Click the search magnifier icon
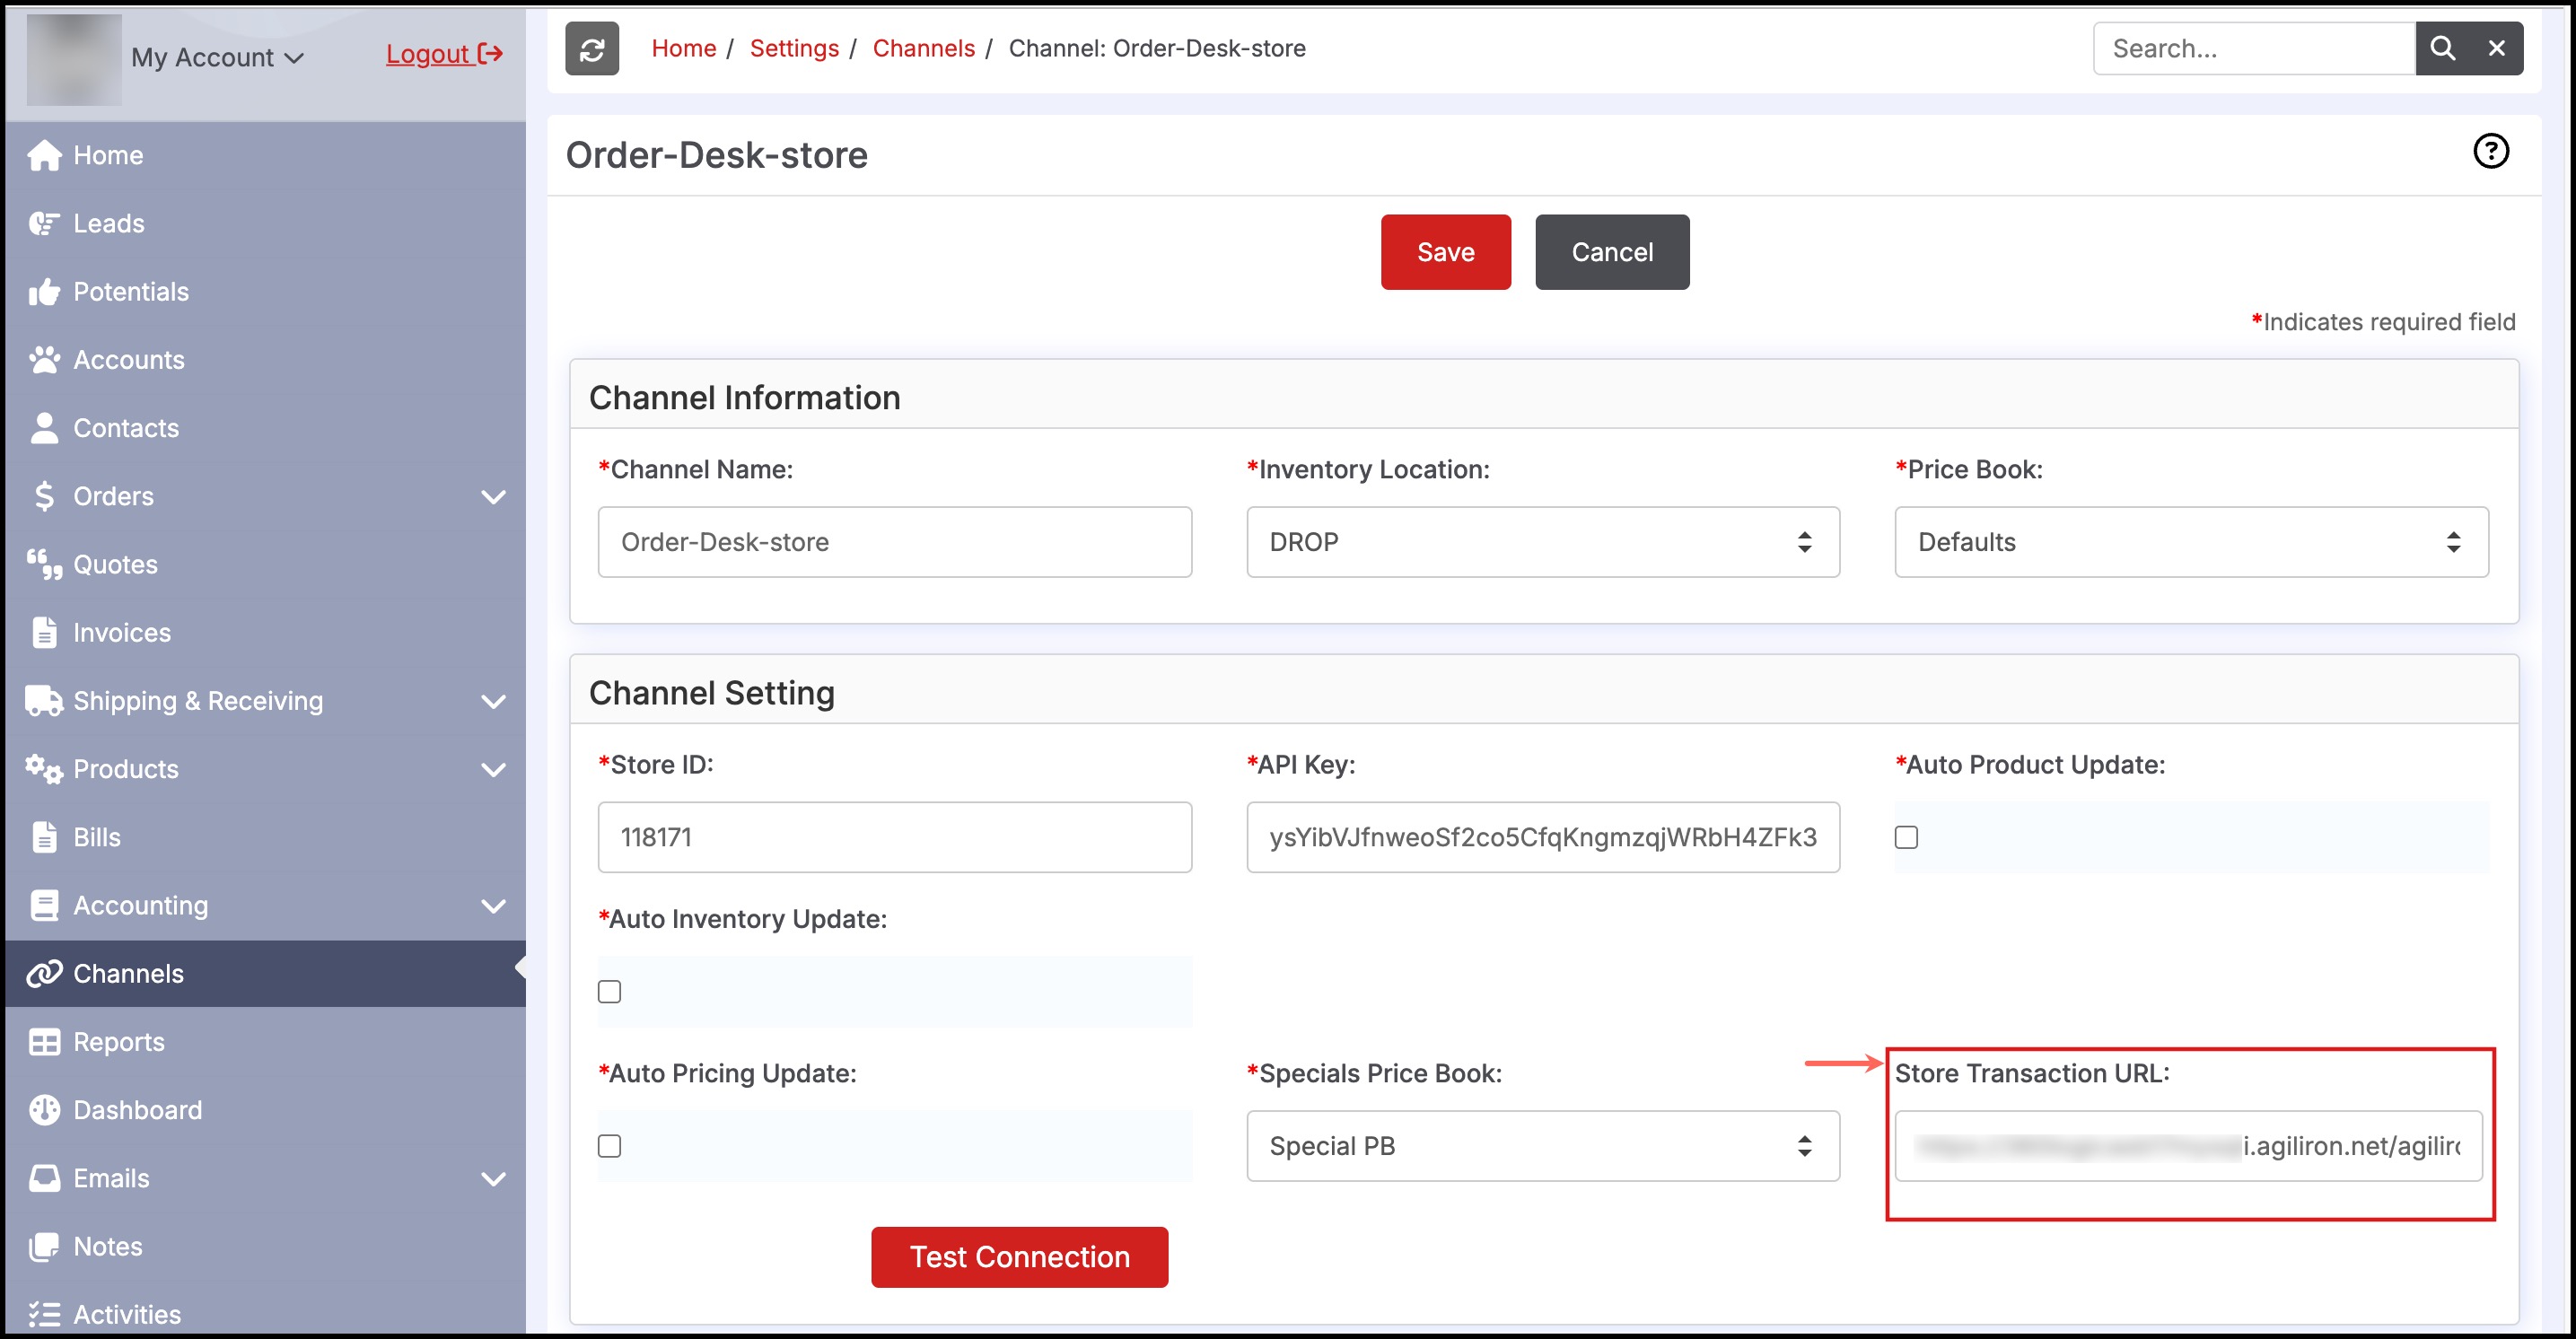The image size is (2576, 1339). click(x=2442, y=48)
